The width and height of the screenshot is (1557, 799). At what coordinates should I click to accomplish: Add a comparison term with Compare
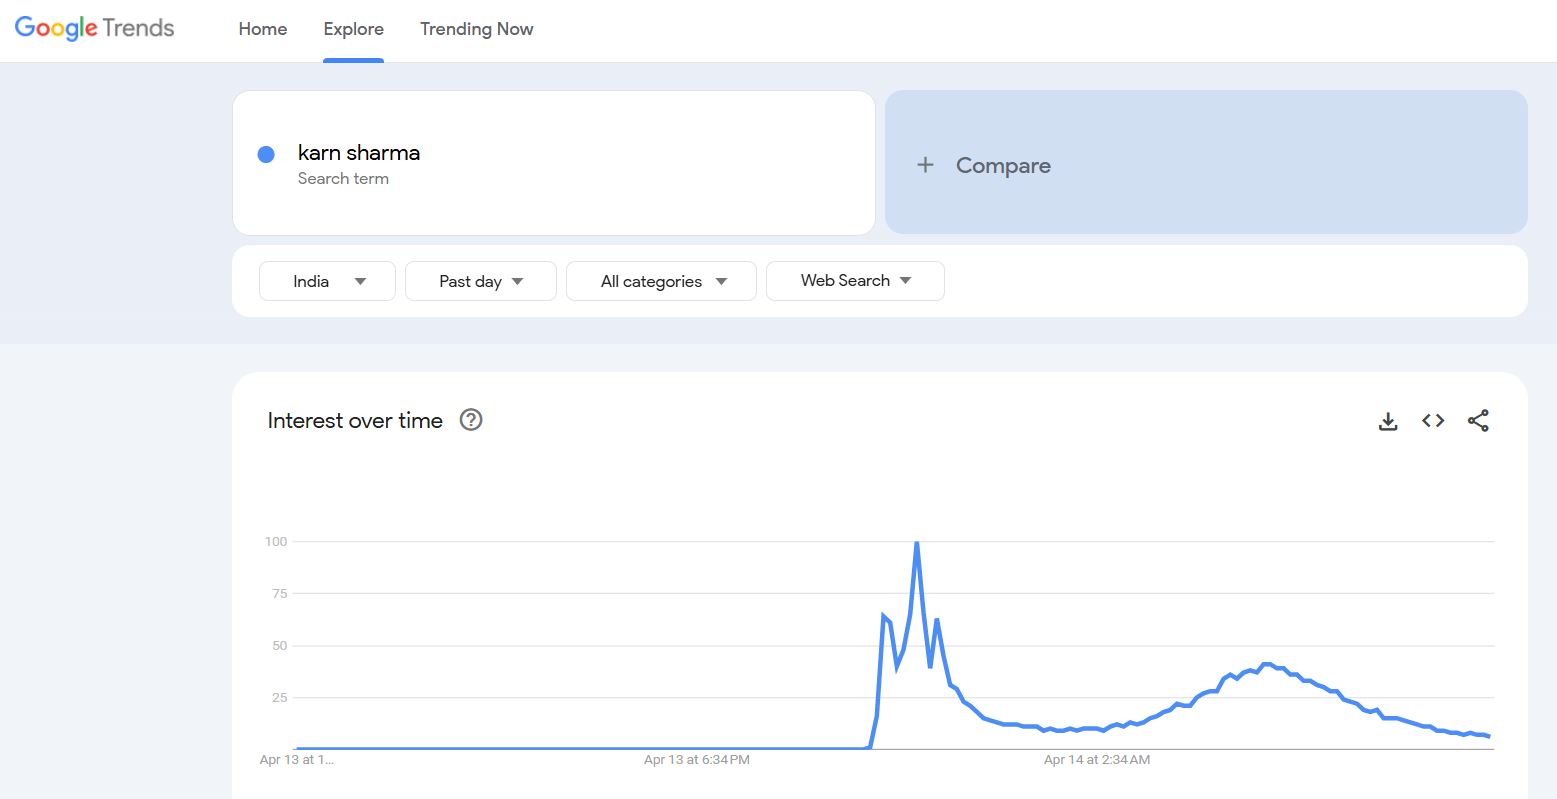pyautogui.click(x=1206, y=163)
